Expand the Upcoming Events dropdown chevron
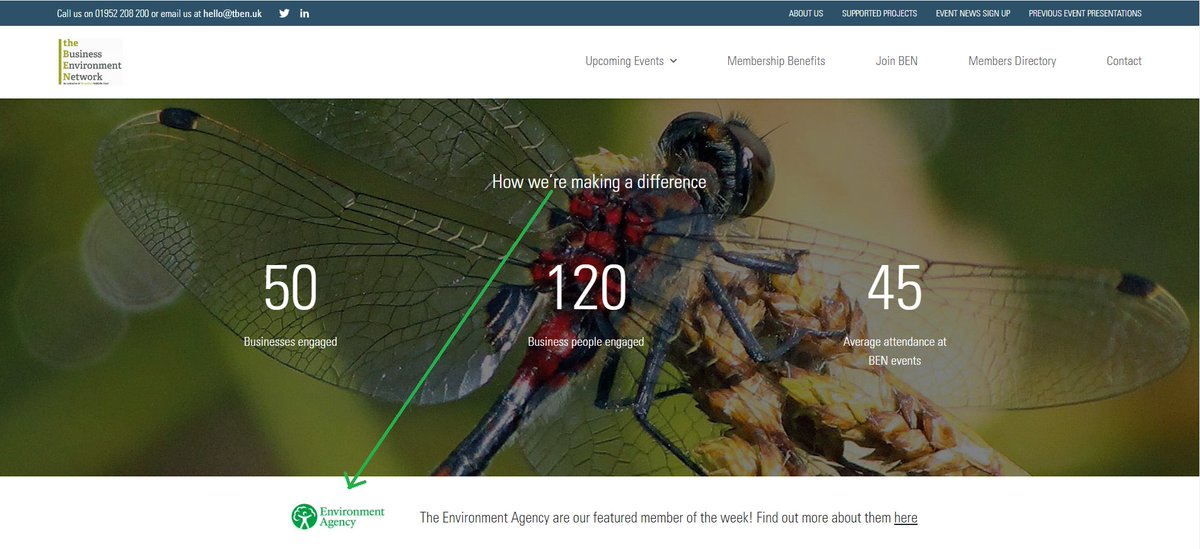1200x549 pixels. 673,61
